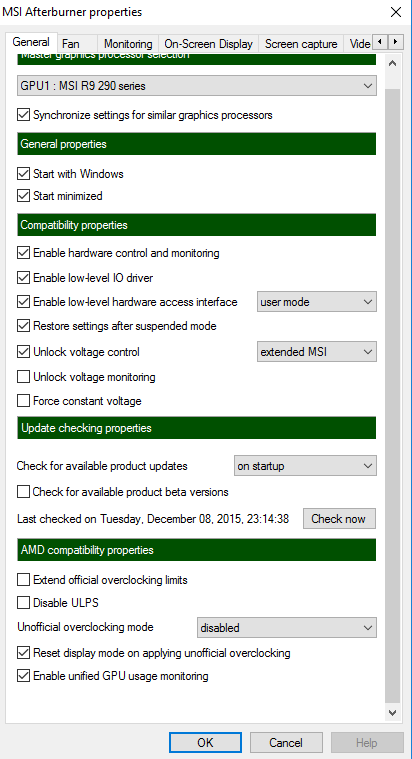Enable Extend official overclocking limits

(x=23, y=579)
